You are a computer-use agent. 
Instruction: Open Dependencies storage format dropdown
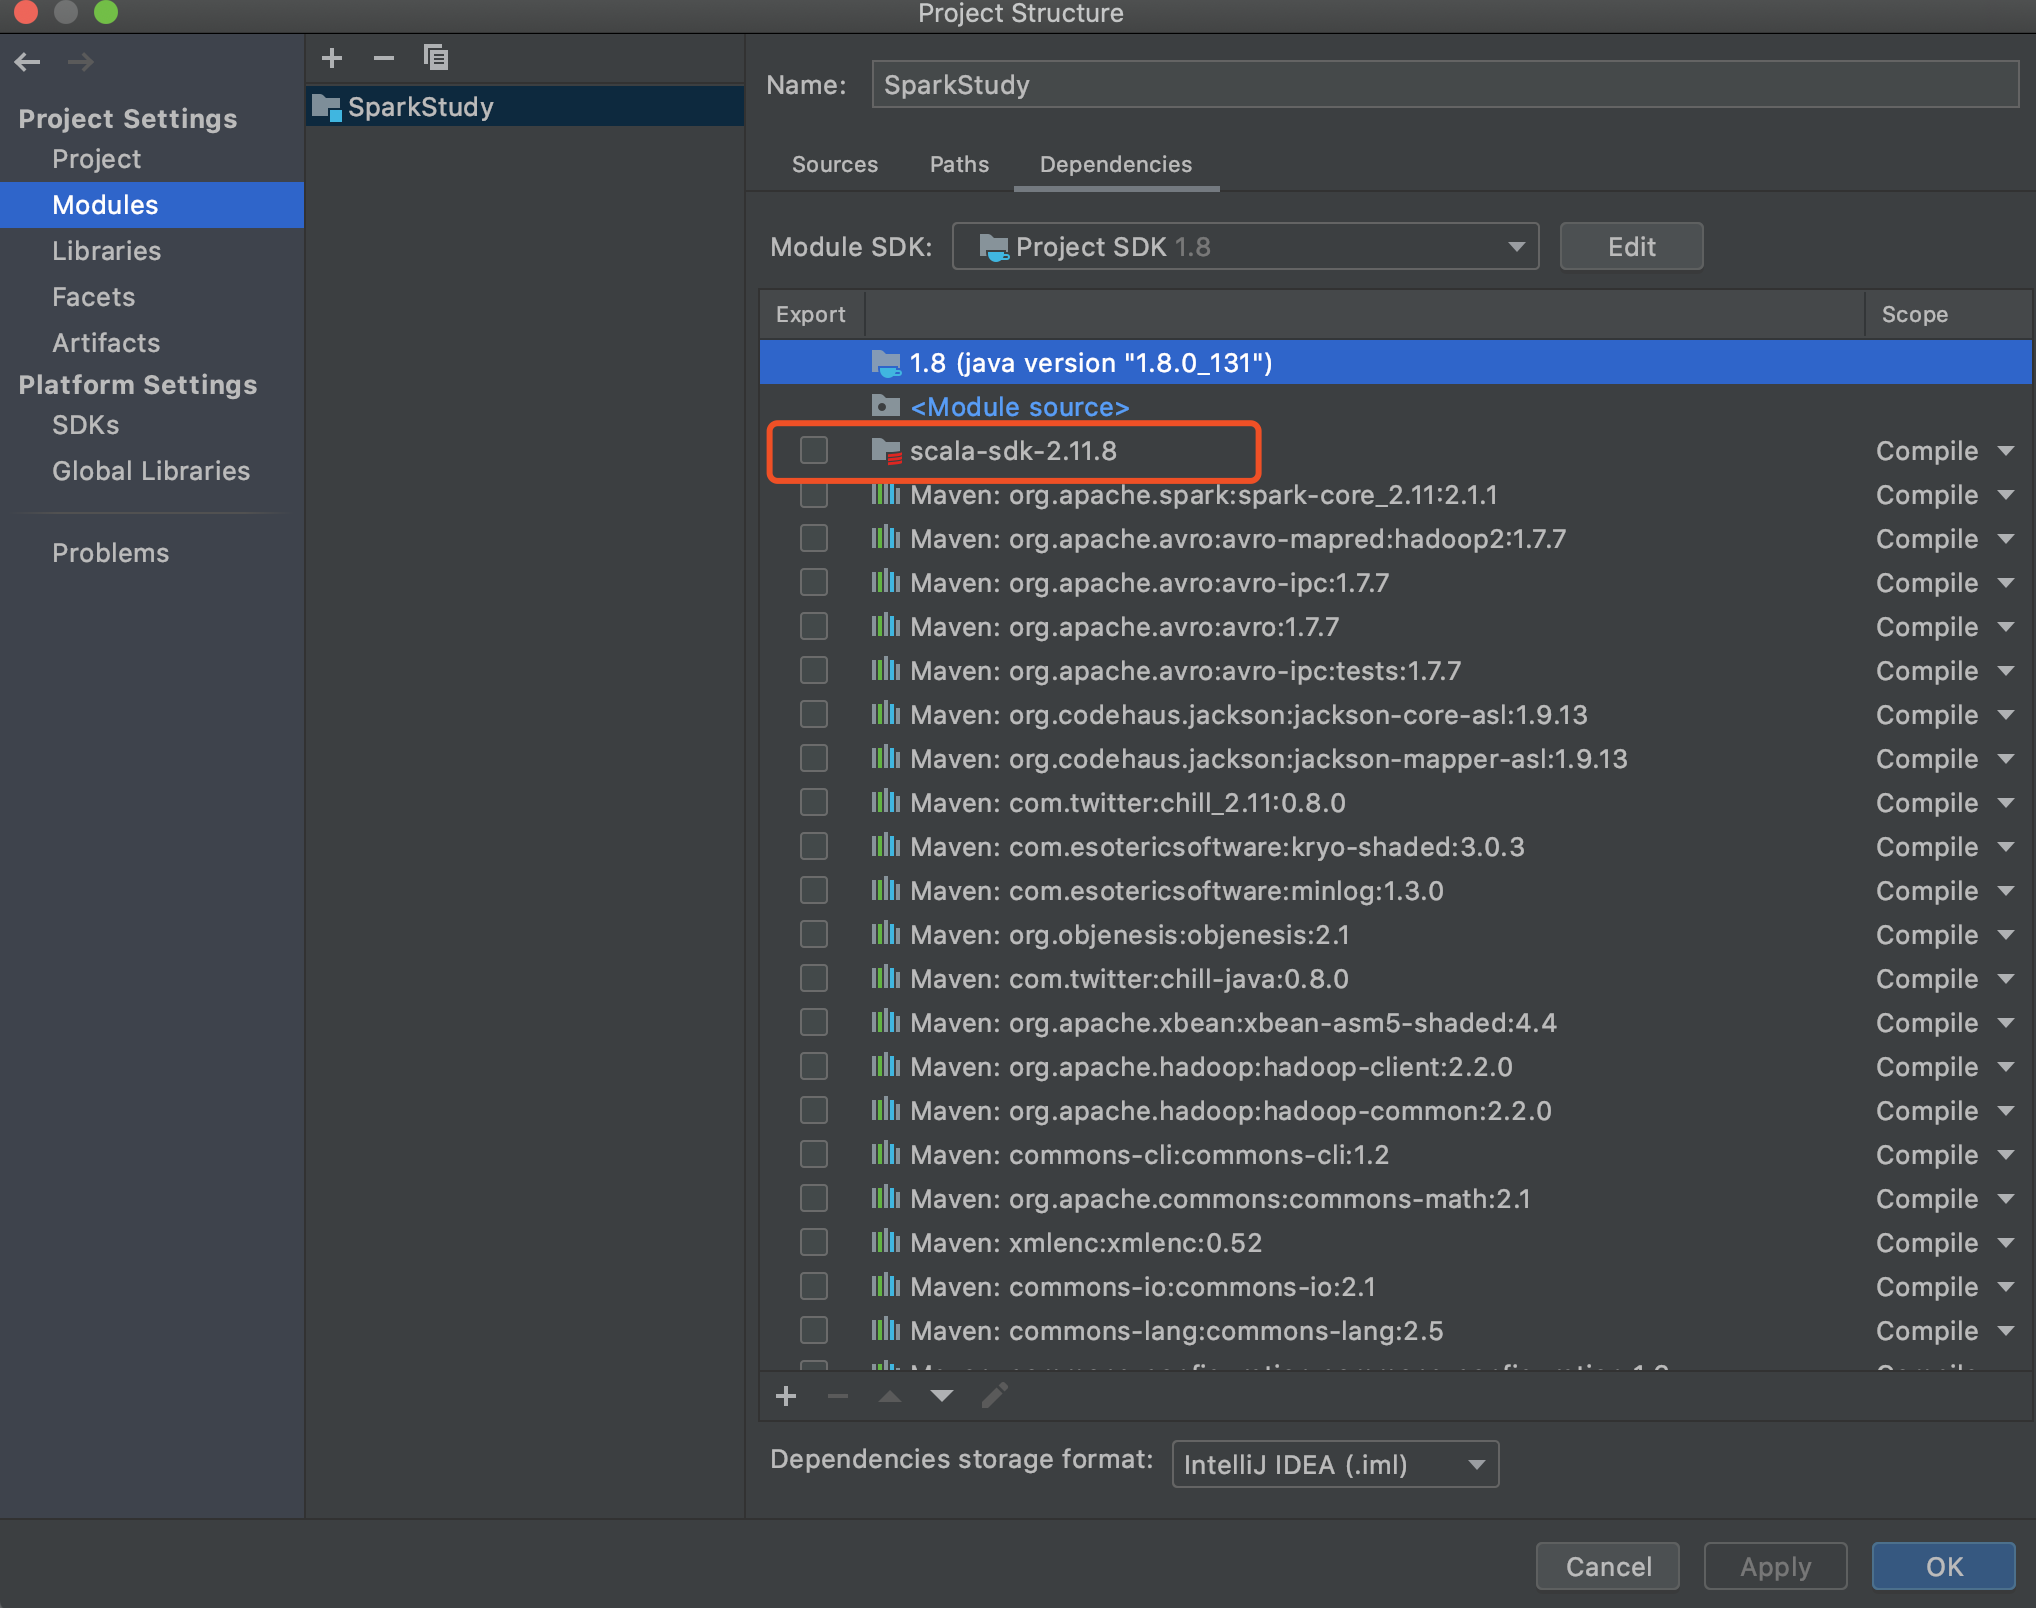[x=1334, y=1465]
